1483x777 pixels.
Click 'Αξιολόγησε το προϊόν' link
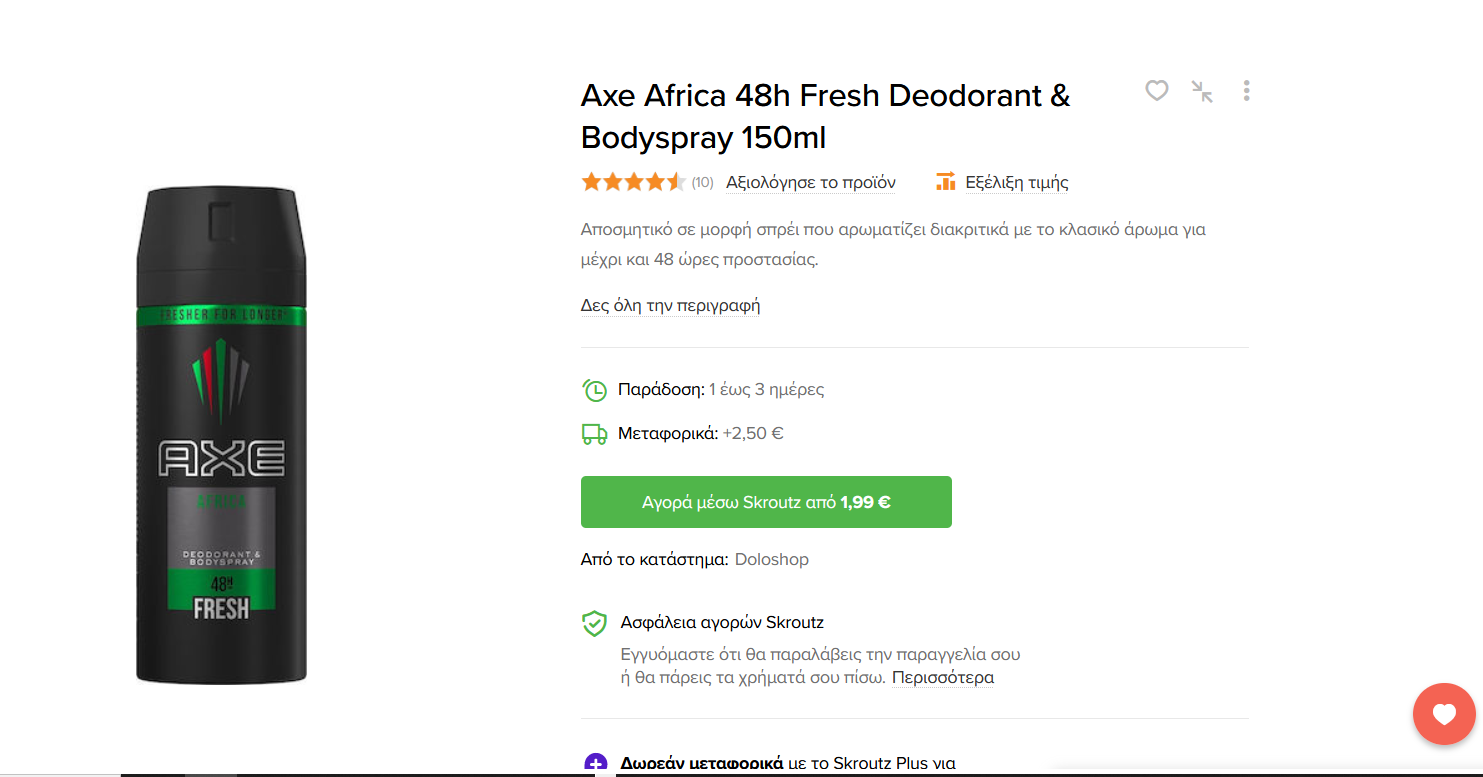pos(810,182)
